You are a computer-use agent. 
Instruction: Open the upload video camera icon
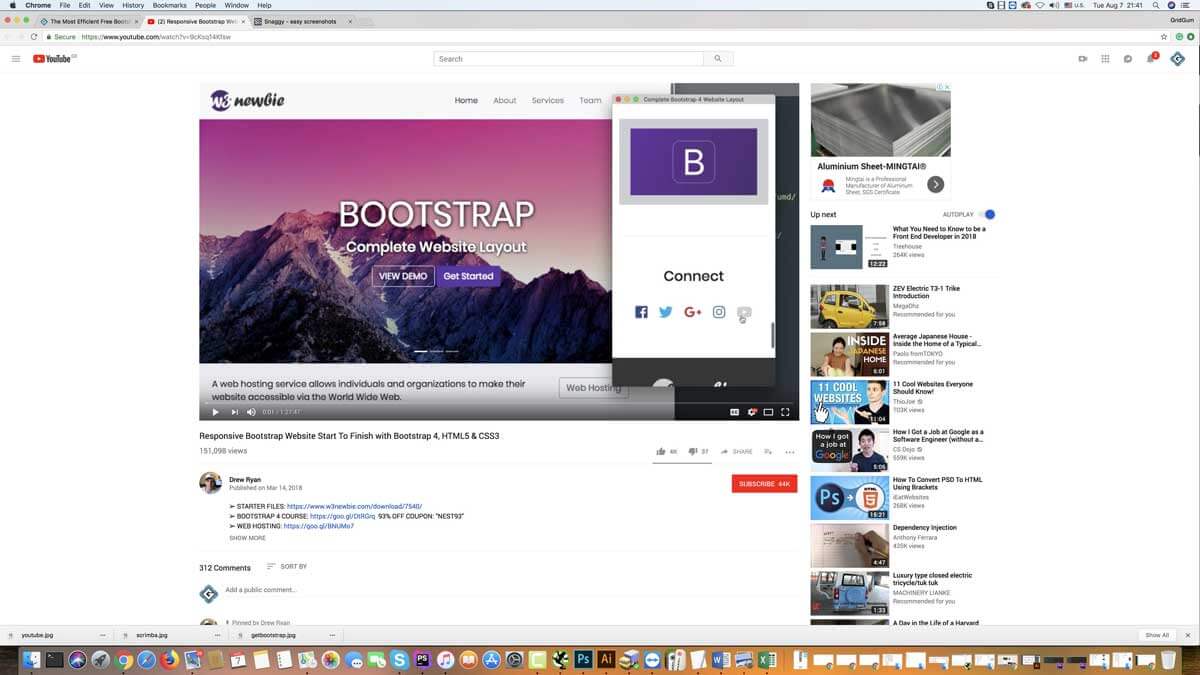(x=1083, y=59)
